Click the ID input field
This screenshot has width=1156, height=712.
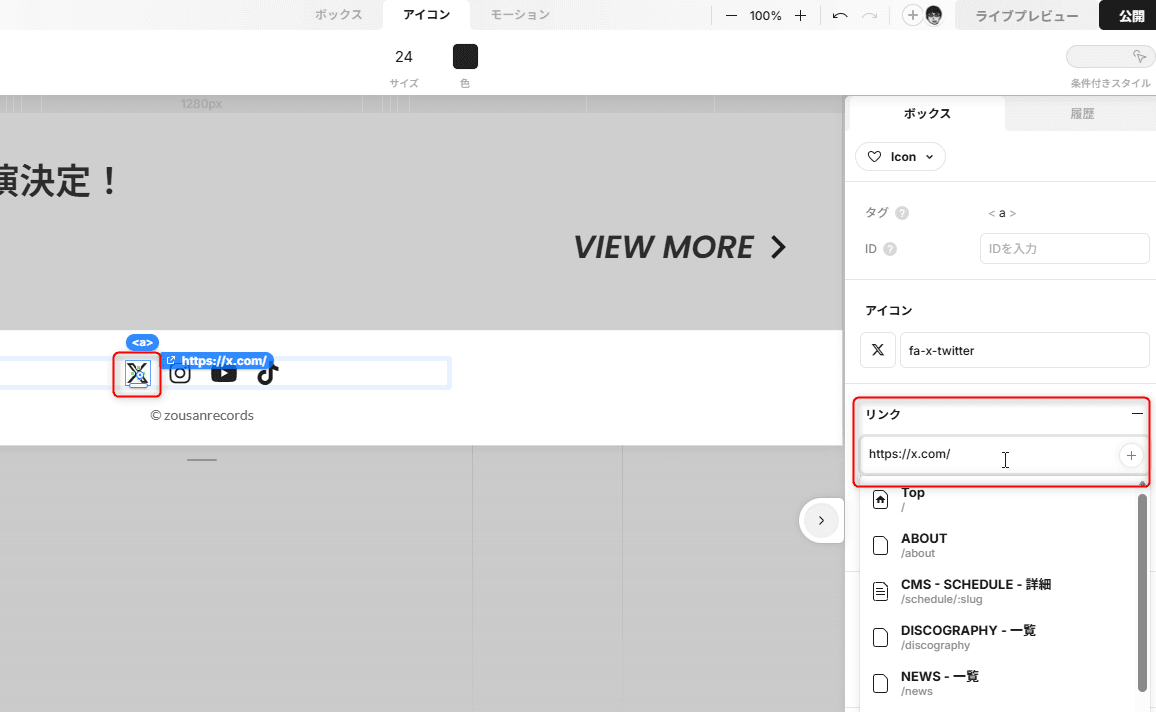pos(1064,248)
